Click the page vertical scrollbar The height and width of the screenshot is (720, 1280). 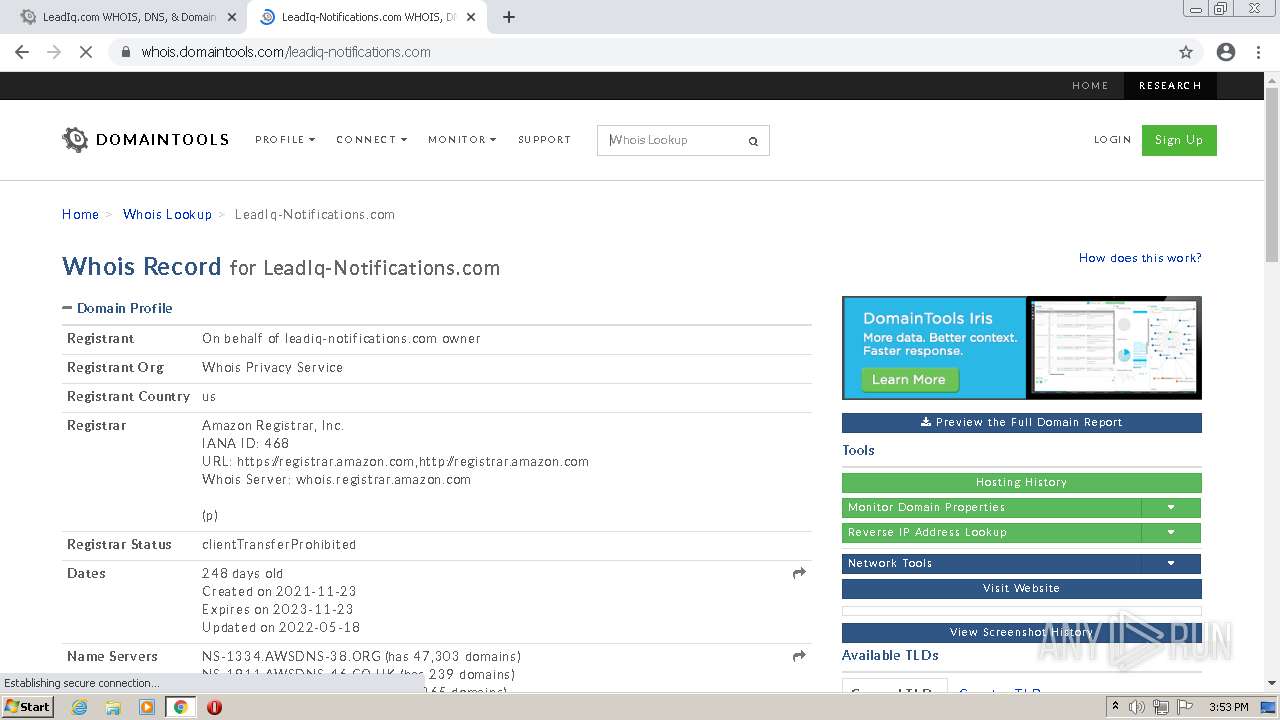click(x=1272, y=175)
